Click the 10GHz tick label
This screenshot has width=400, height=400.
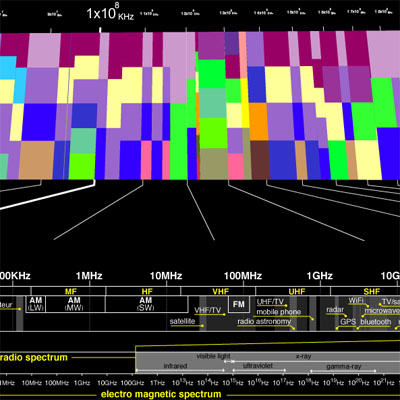(x=107, y=383)
